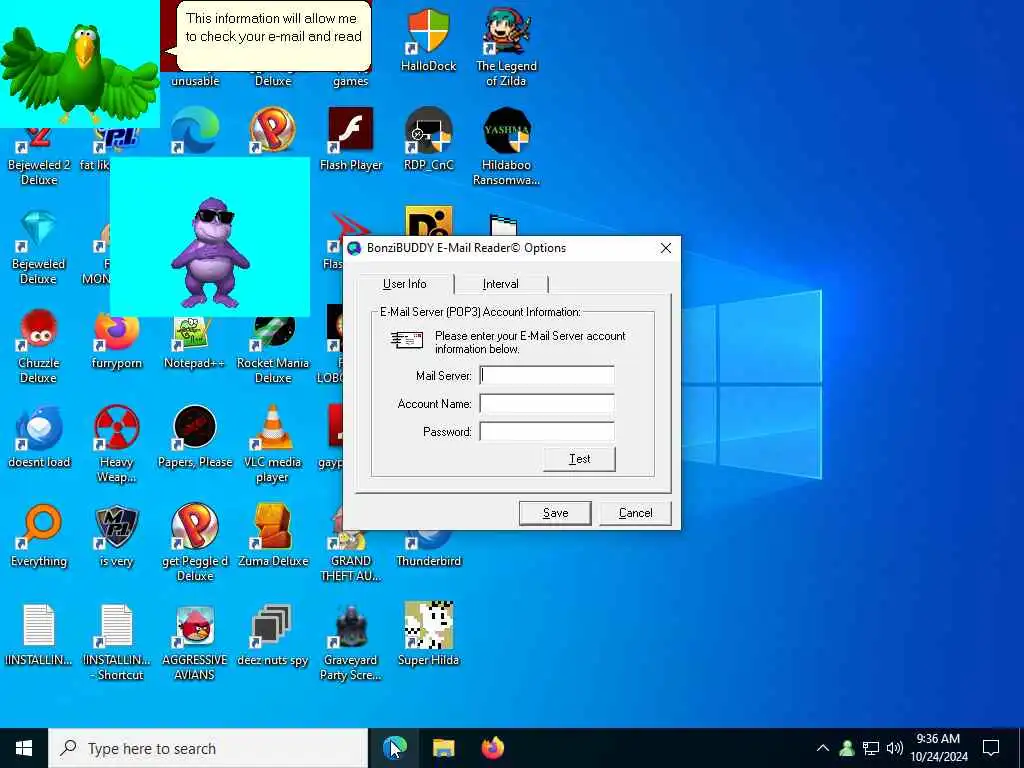Launch The Legend of Zilda icon
This screenshot has width=1024, height=768.
click(506, 47)
